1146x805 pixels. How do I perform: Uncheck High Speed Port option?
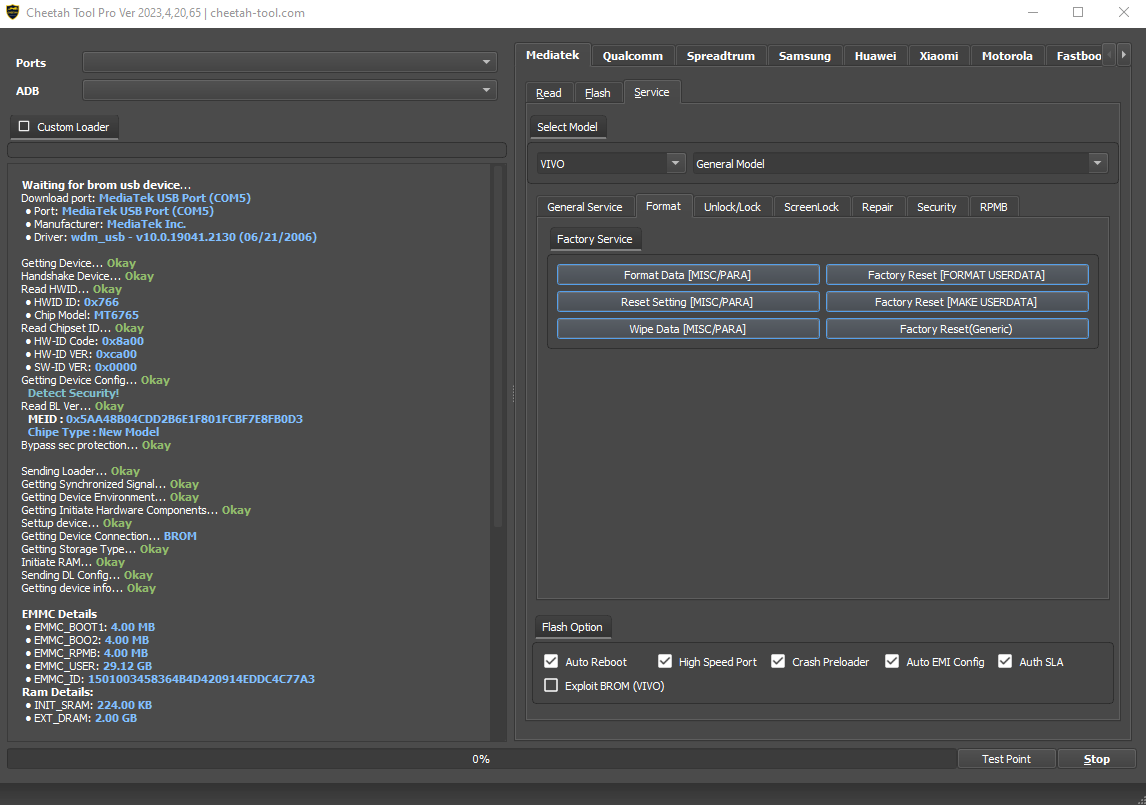[x=664, y=661]
